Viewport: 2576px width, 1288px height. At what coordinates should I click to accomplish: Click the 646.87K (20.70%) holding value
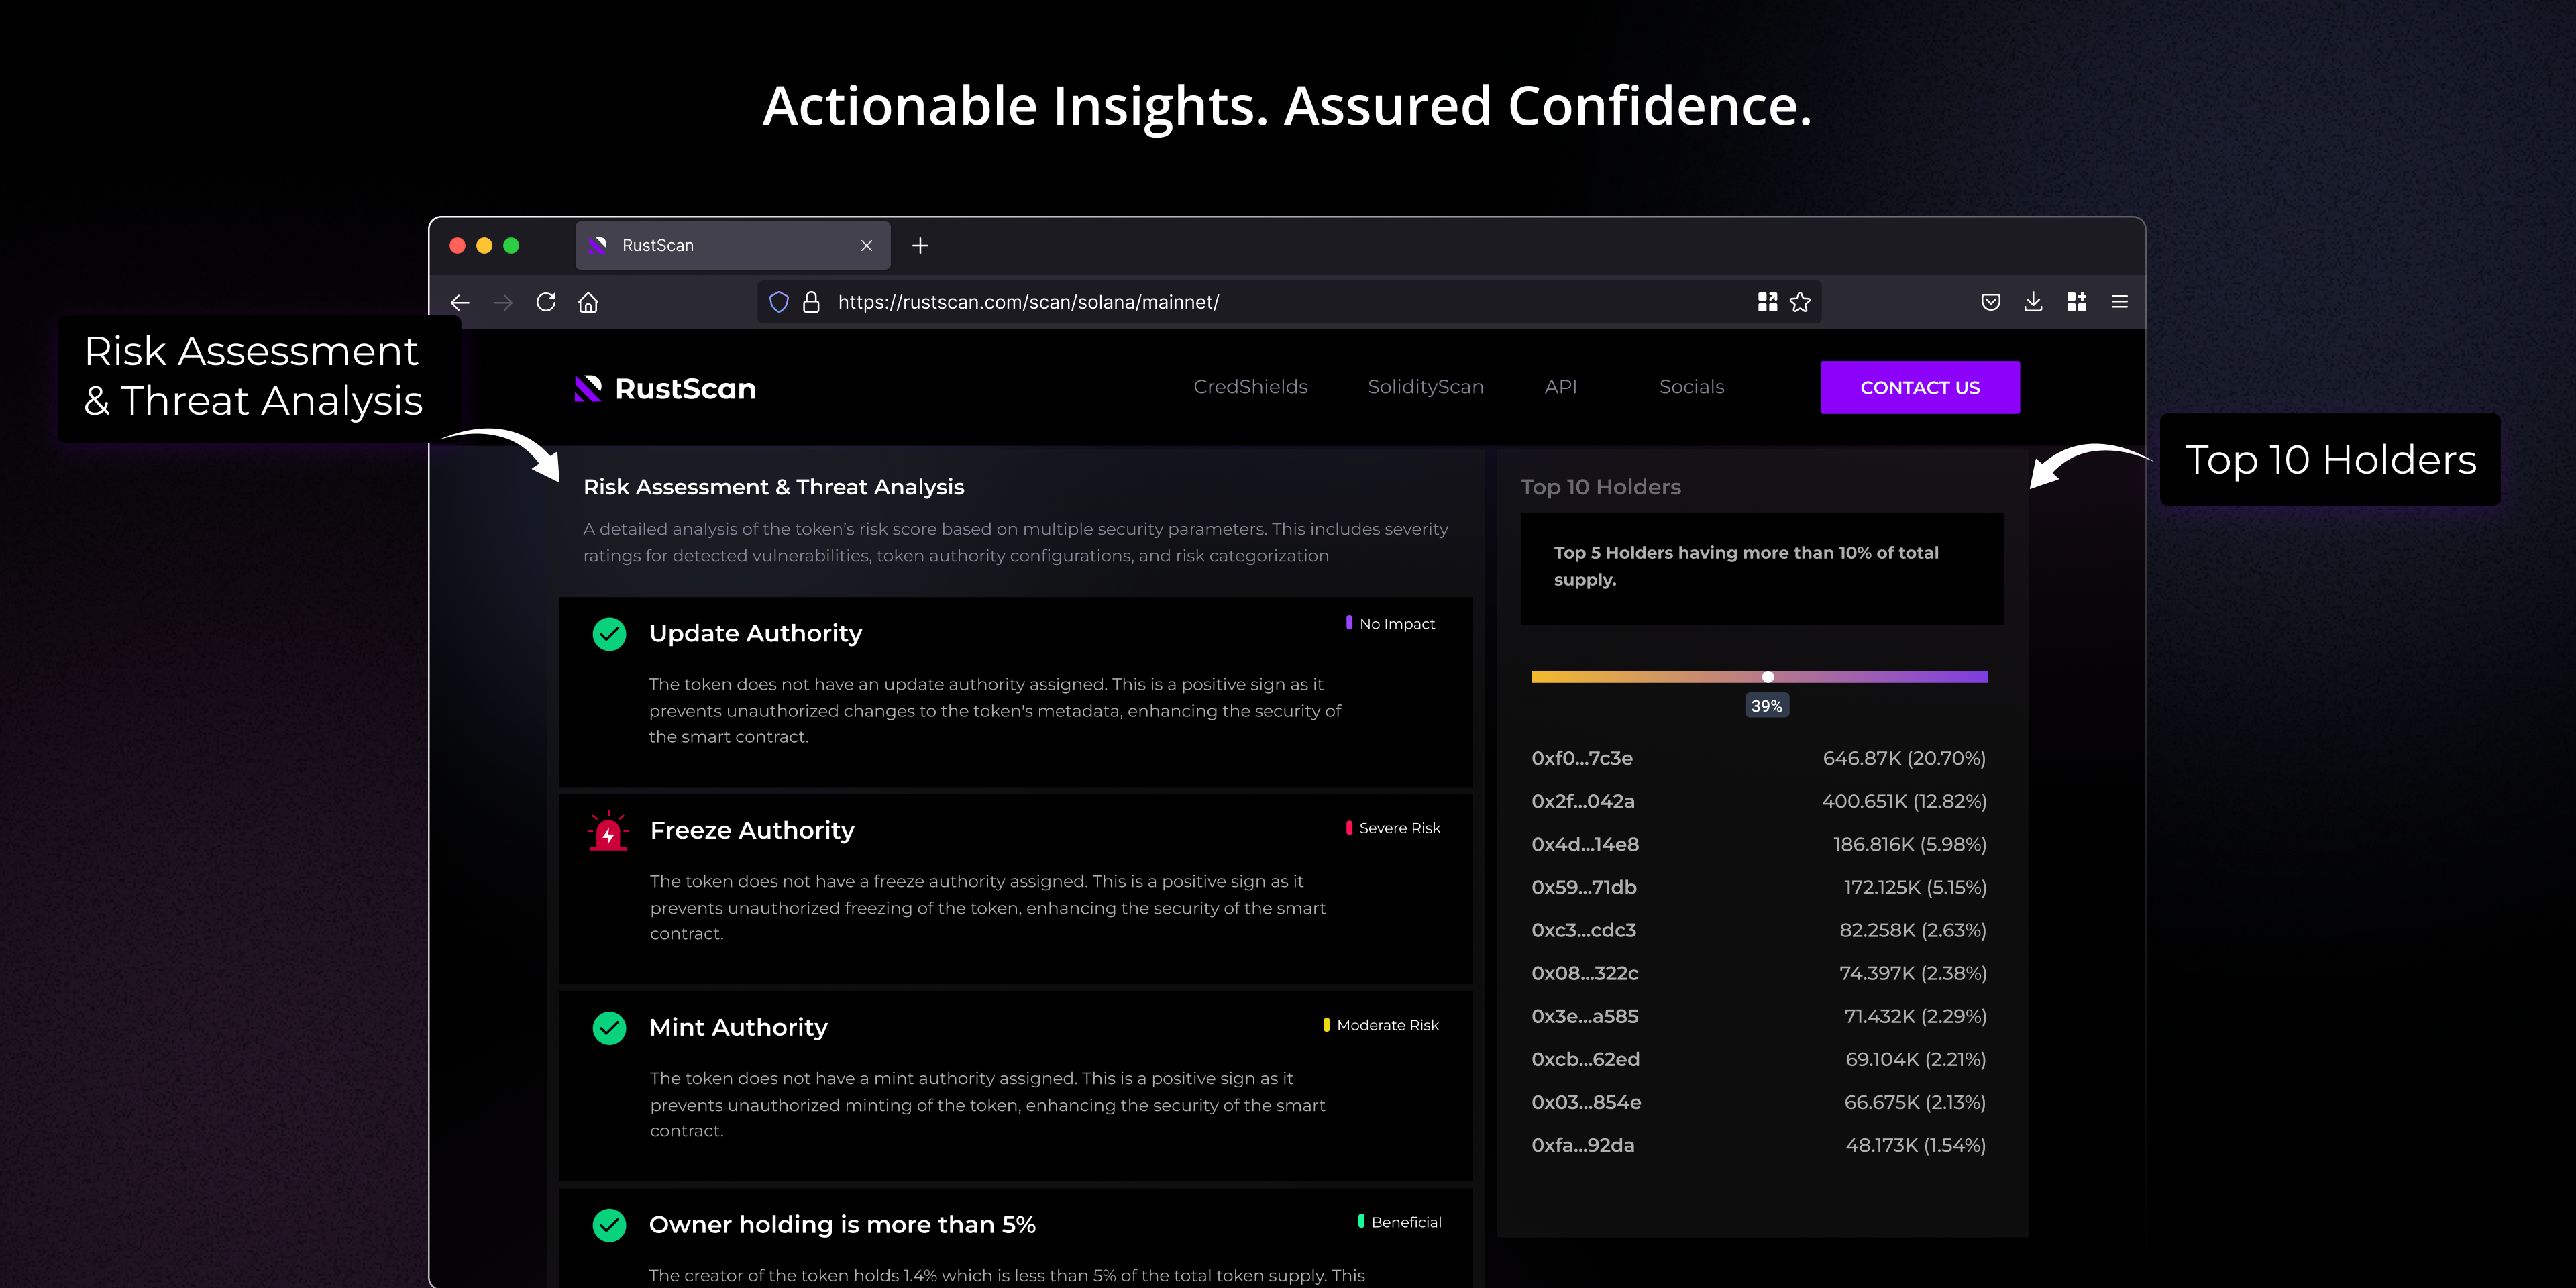point(1904,758)
